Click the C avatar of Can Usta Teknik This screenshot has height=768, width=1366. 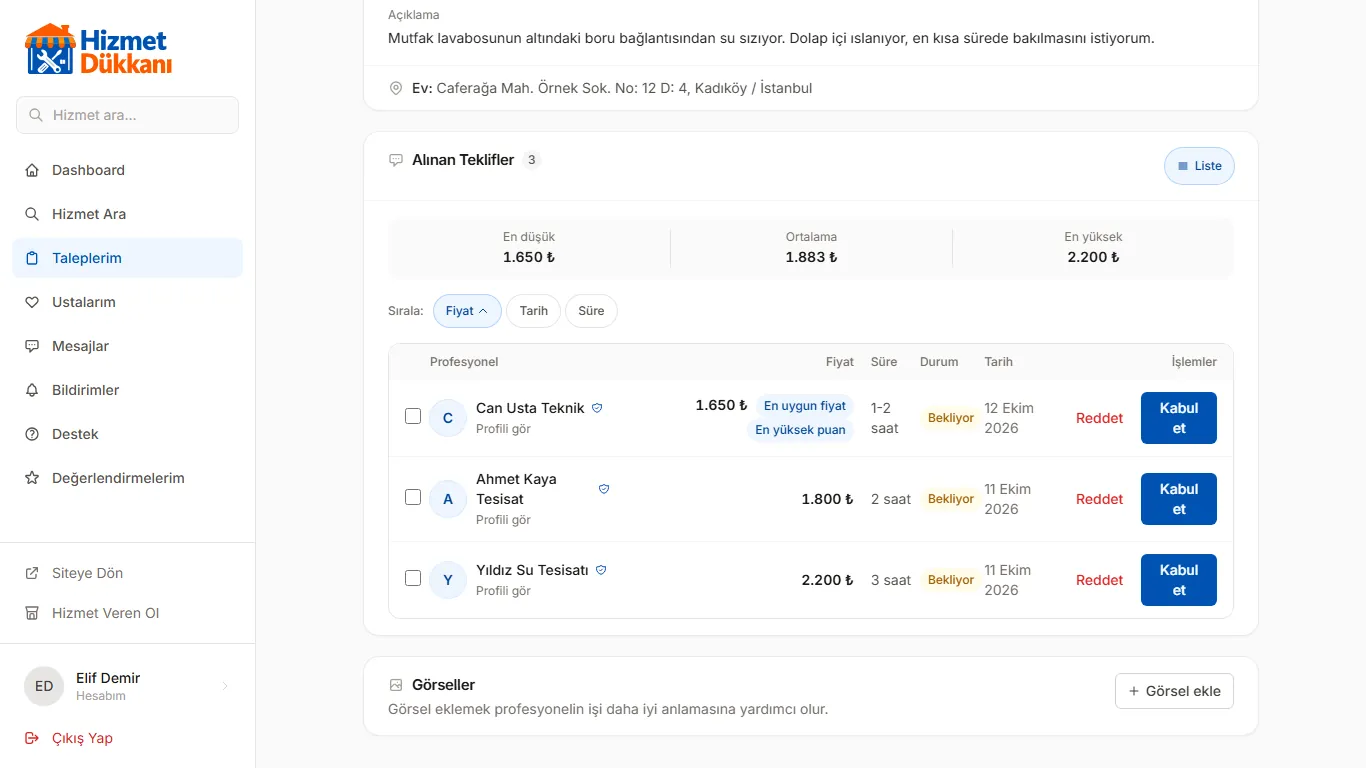pos(448,418)
